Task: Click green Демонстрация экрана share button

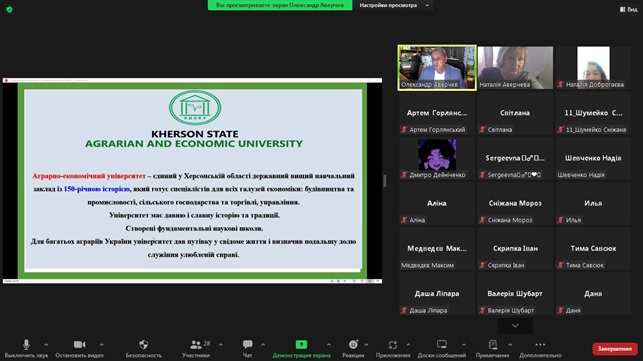Action: coord(301,348)
